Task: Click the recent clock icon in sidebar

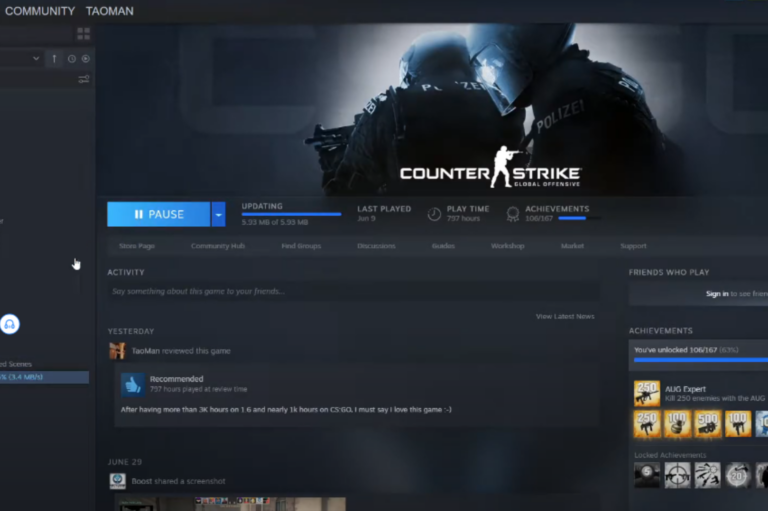Action: click(x=72, y=59)
